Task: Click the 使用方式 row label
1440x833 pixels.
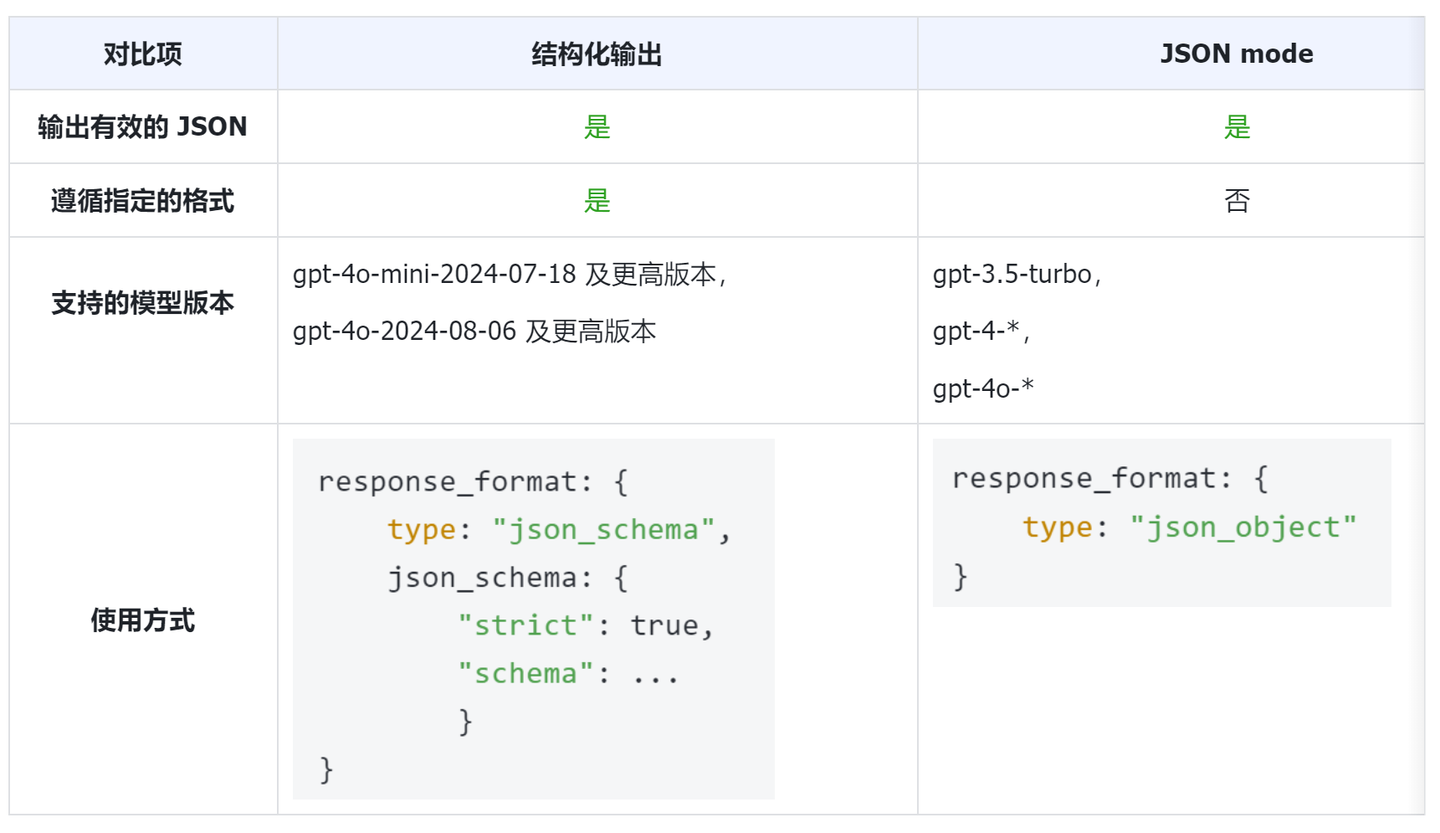Action: pos(143,620)
